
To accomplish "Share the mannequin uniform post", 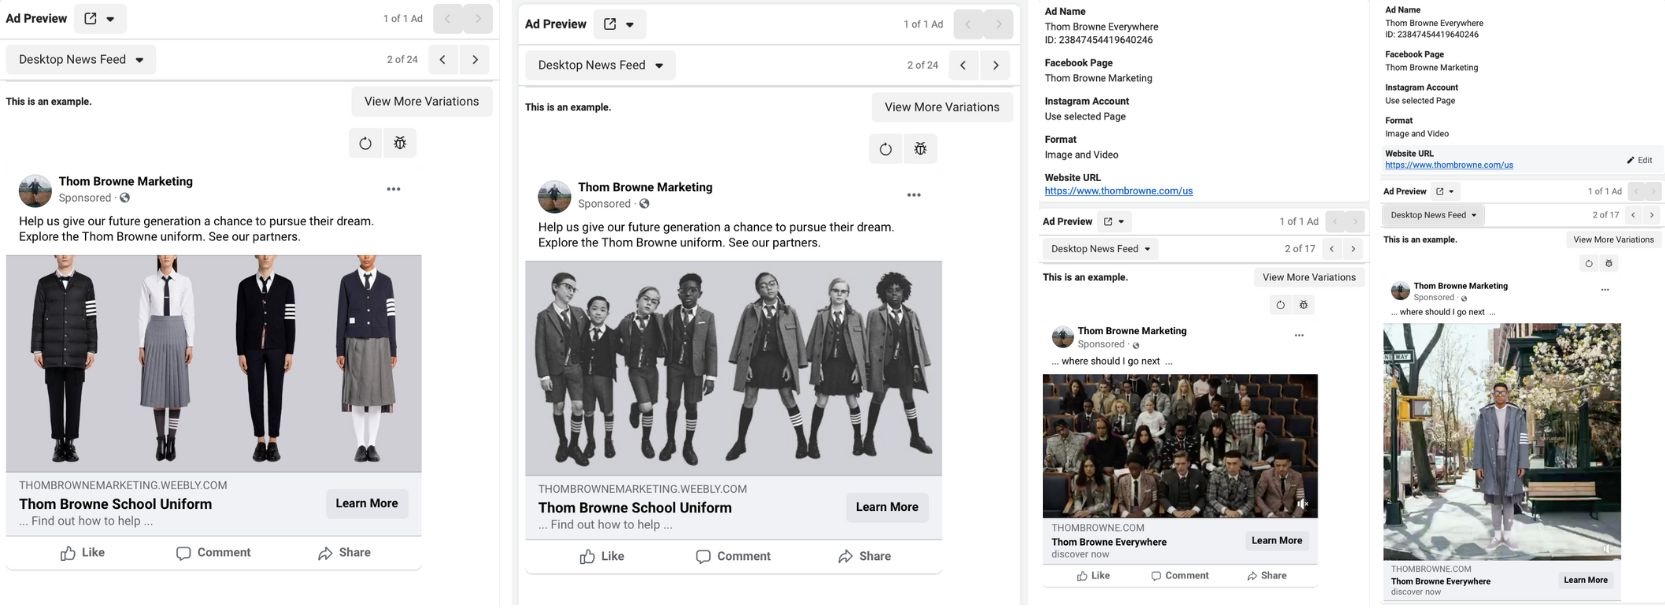I will pos(344,553).
